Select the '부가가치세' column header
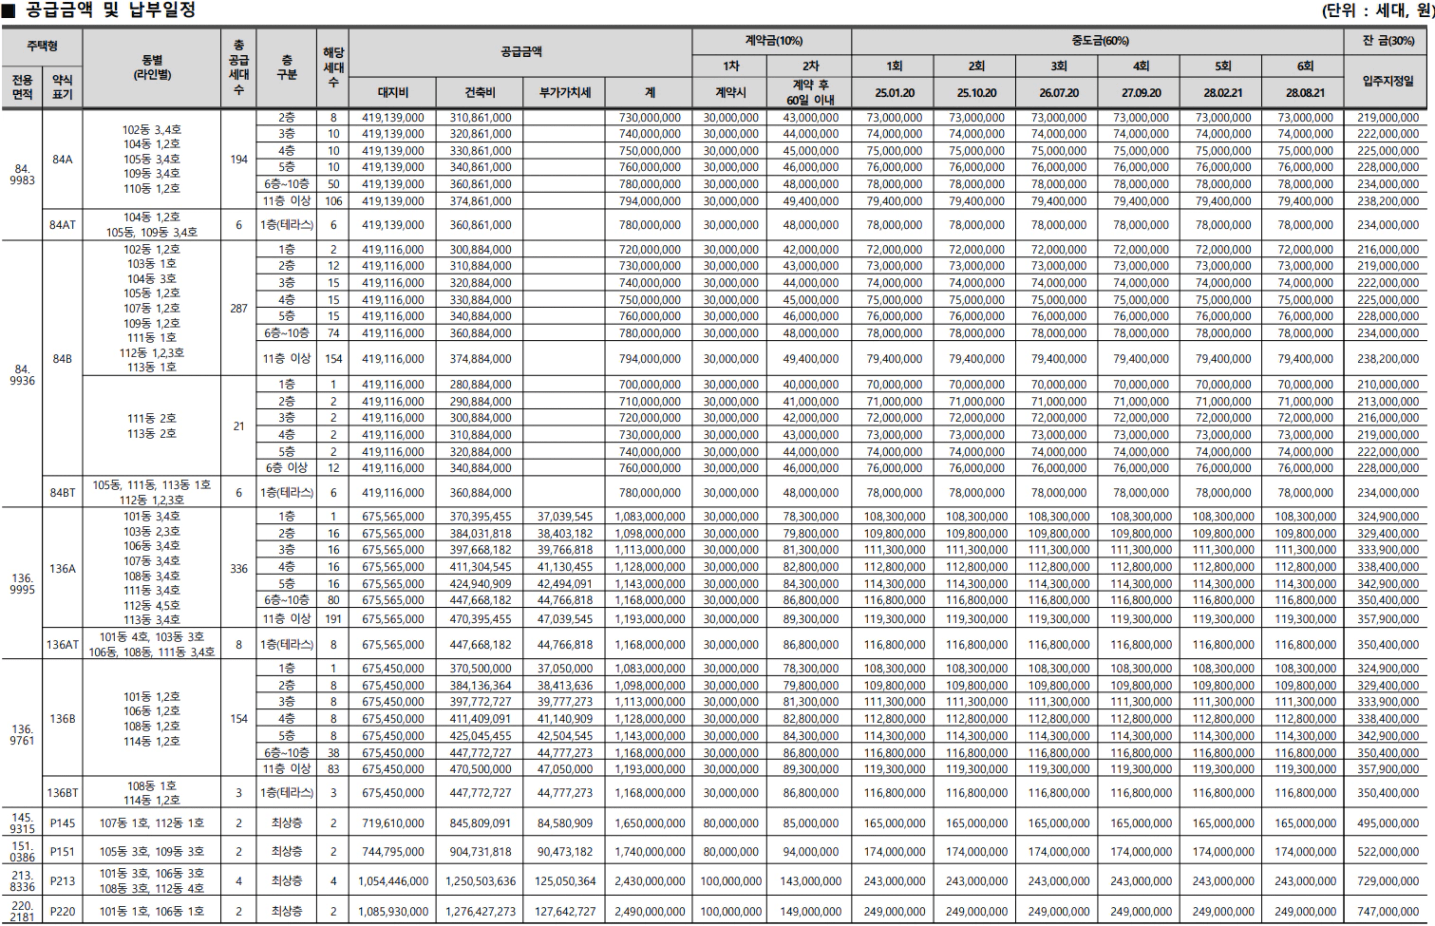Viewport: 1435px width, 926px height. pyautogui.click(x=565, y=92)
